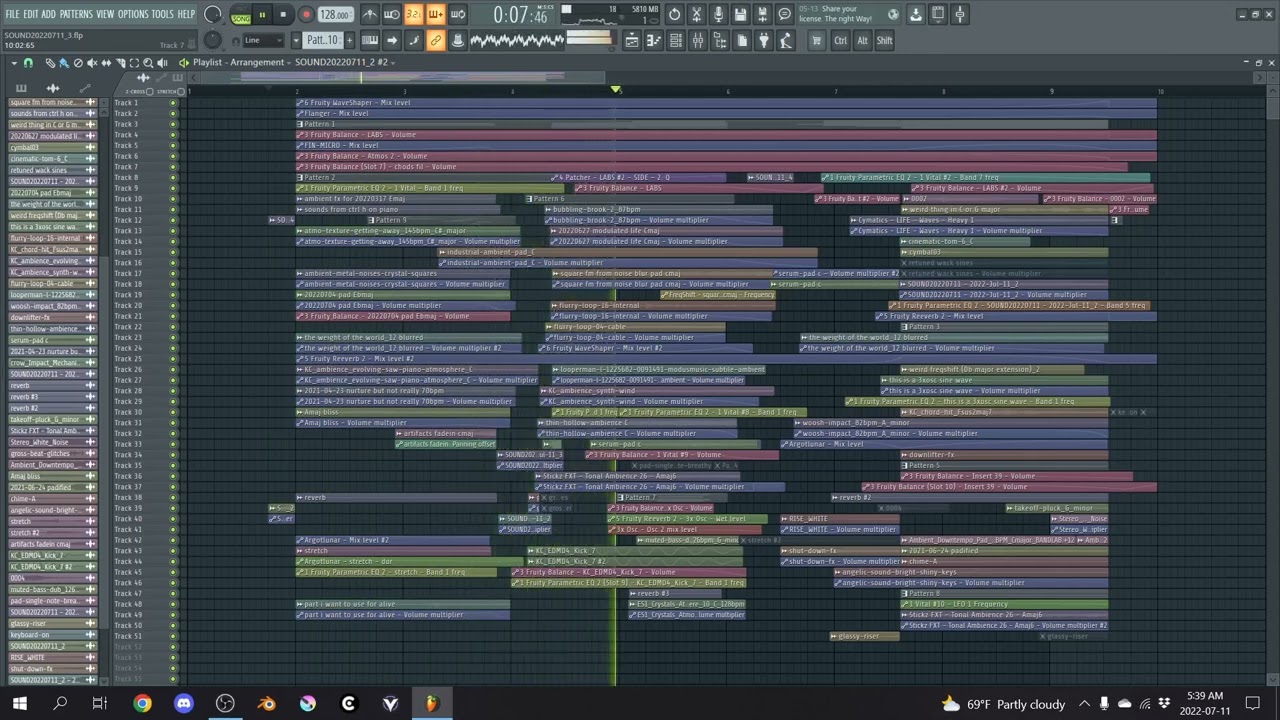The height and width of the screenshot is (720, 1280).
Task: Open the PATTERNS menu
Action: (x=76, y=14)
